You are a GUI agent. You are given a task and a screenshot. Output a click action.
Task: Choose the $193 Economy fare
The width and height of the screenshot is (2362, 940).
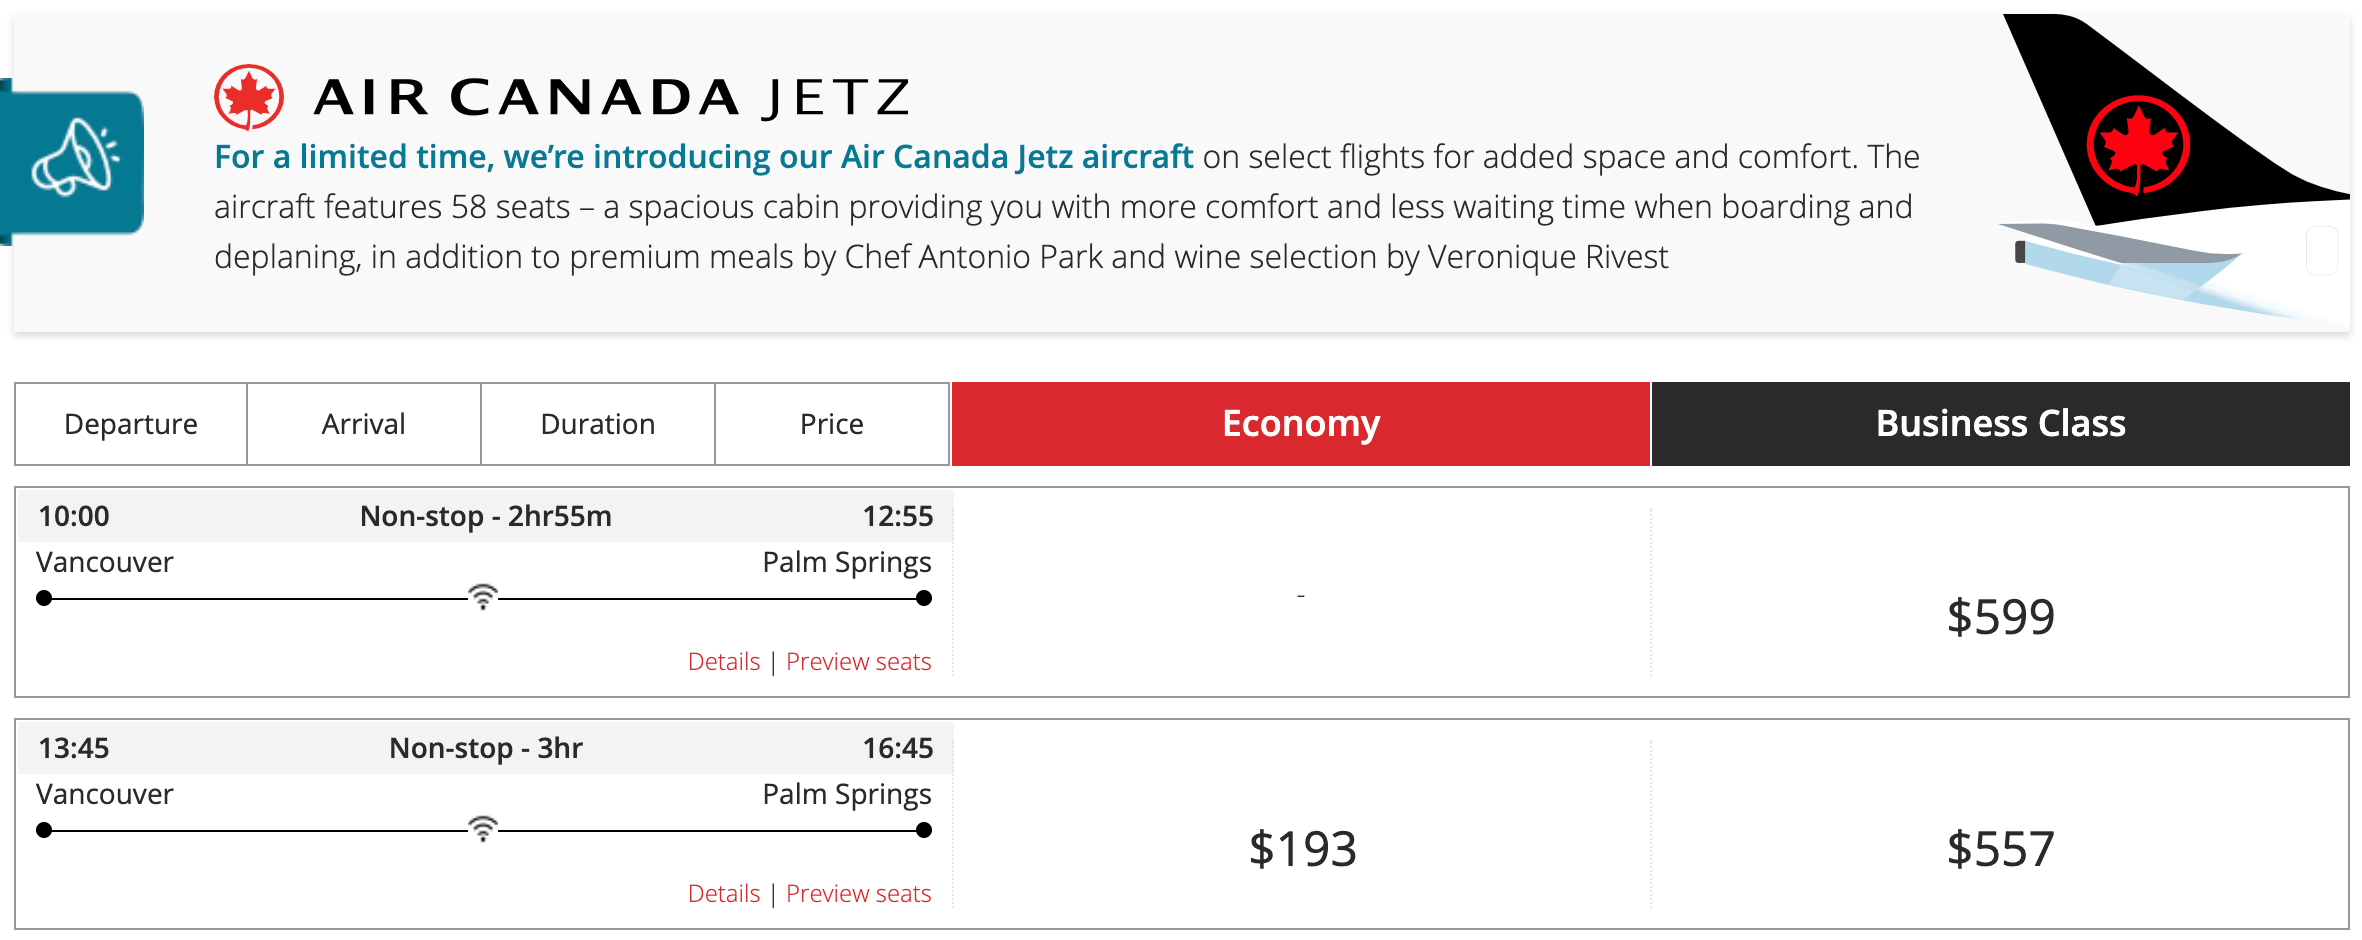(1302, 849)
